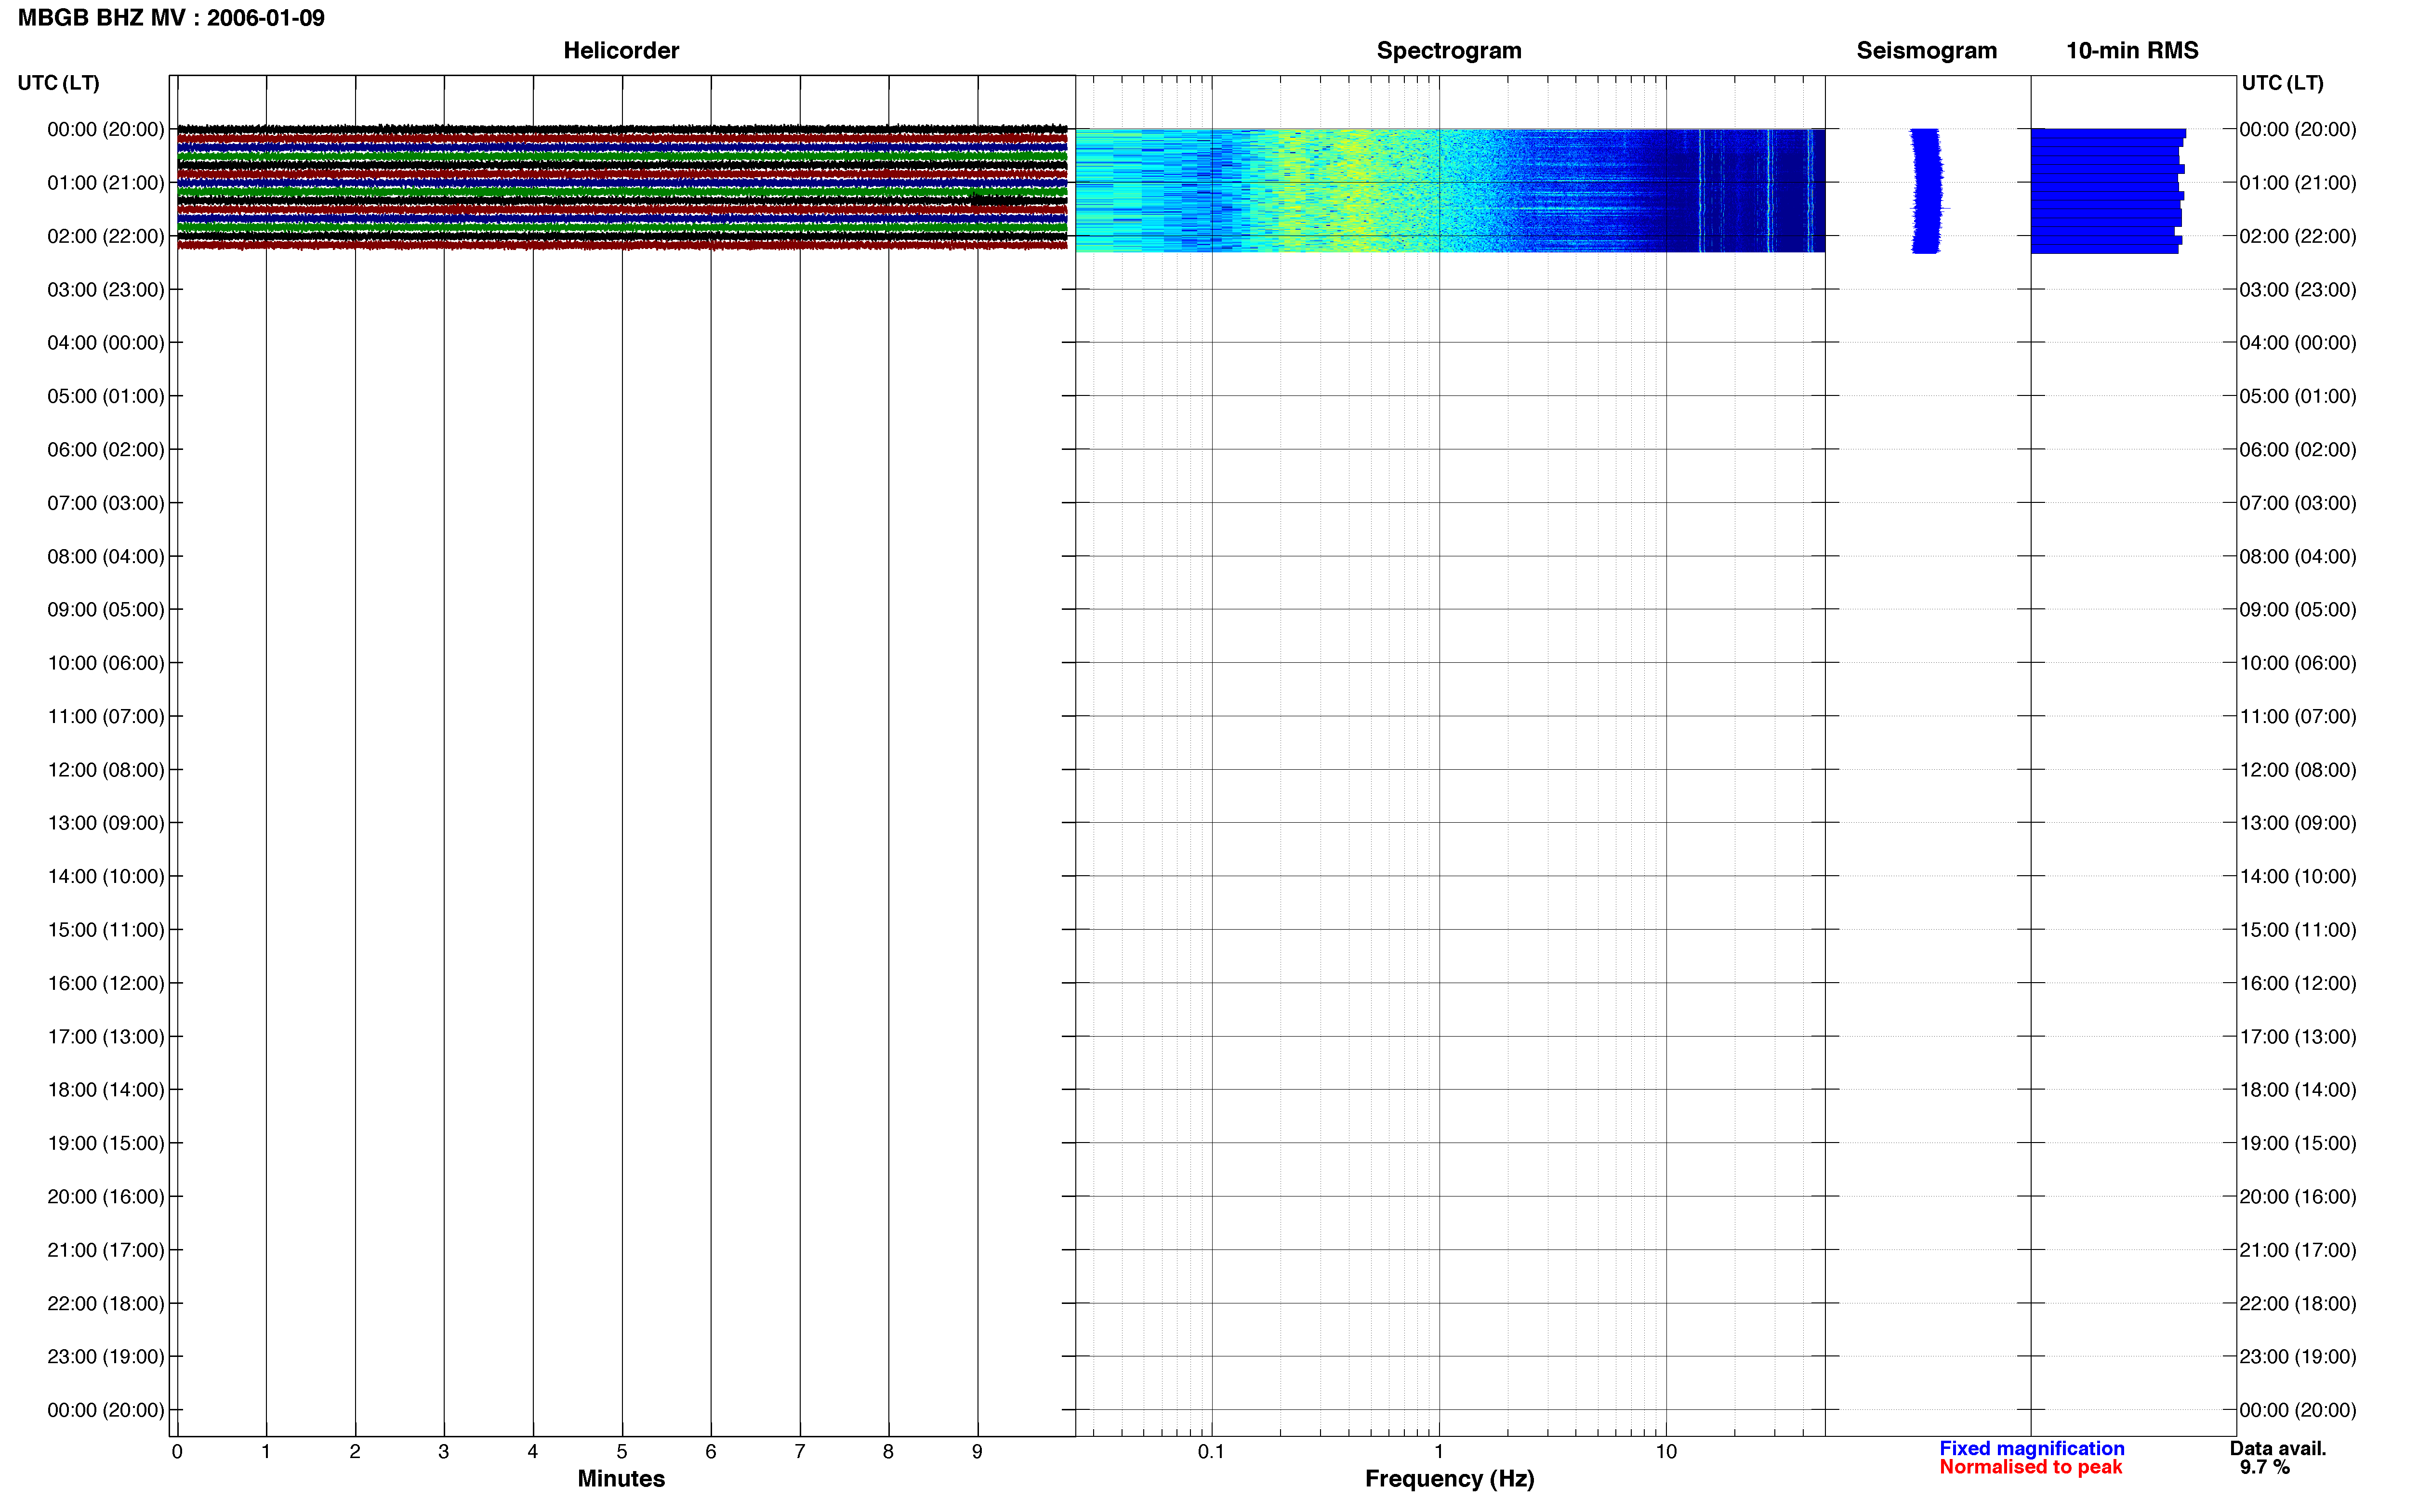The image size is (2418, 1512).
Task: Click the 8 tick label on Minutes axis
Action: tap(888, 1452)
